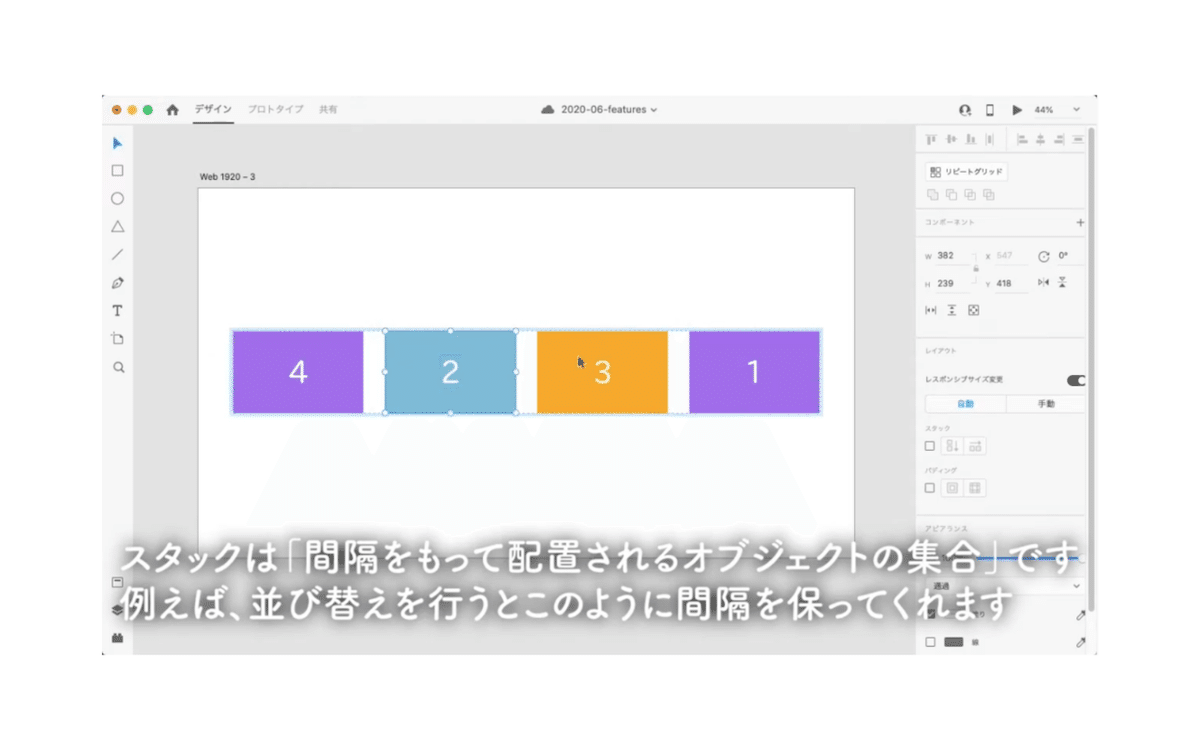Click the height field showing 239
The height and width of the screenshot is (750, 1200).
pos(953,284)
